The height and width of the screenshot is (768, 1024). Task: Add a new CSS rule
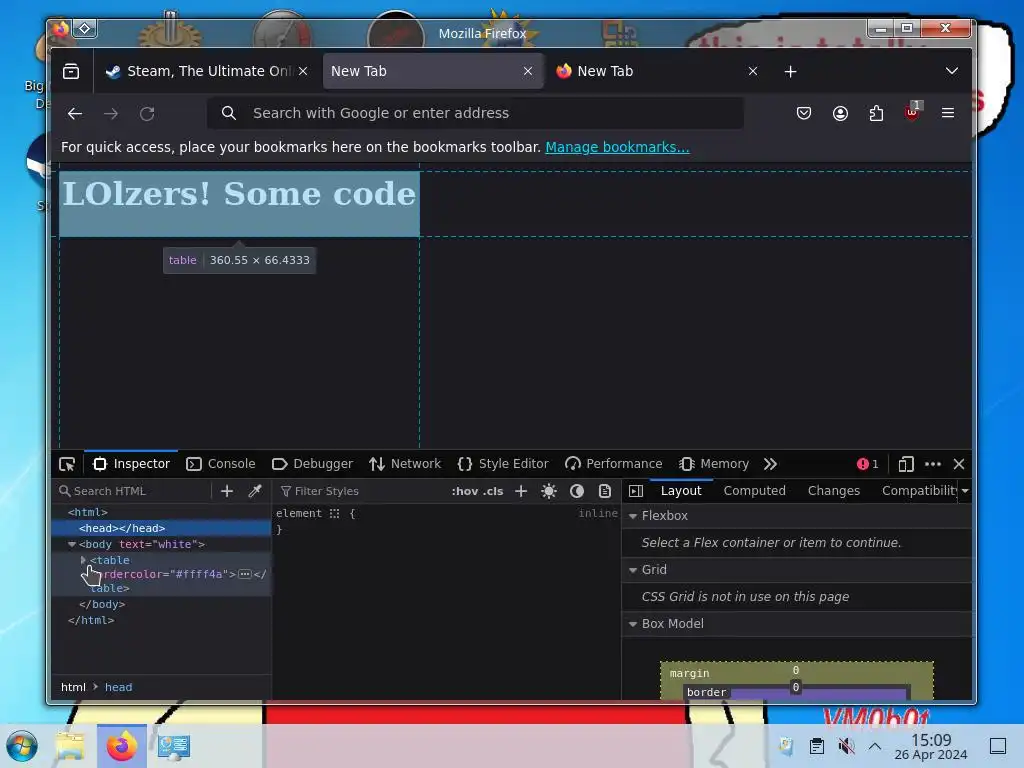click(520, 491)
